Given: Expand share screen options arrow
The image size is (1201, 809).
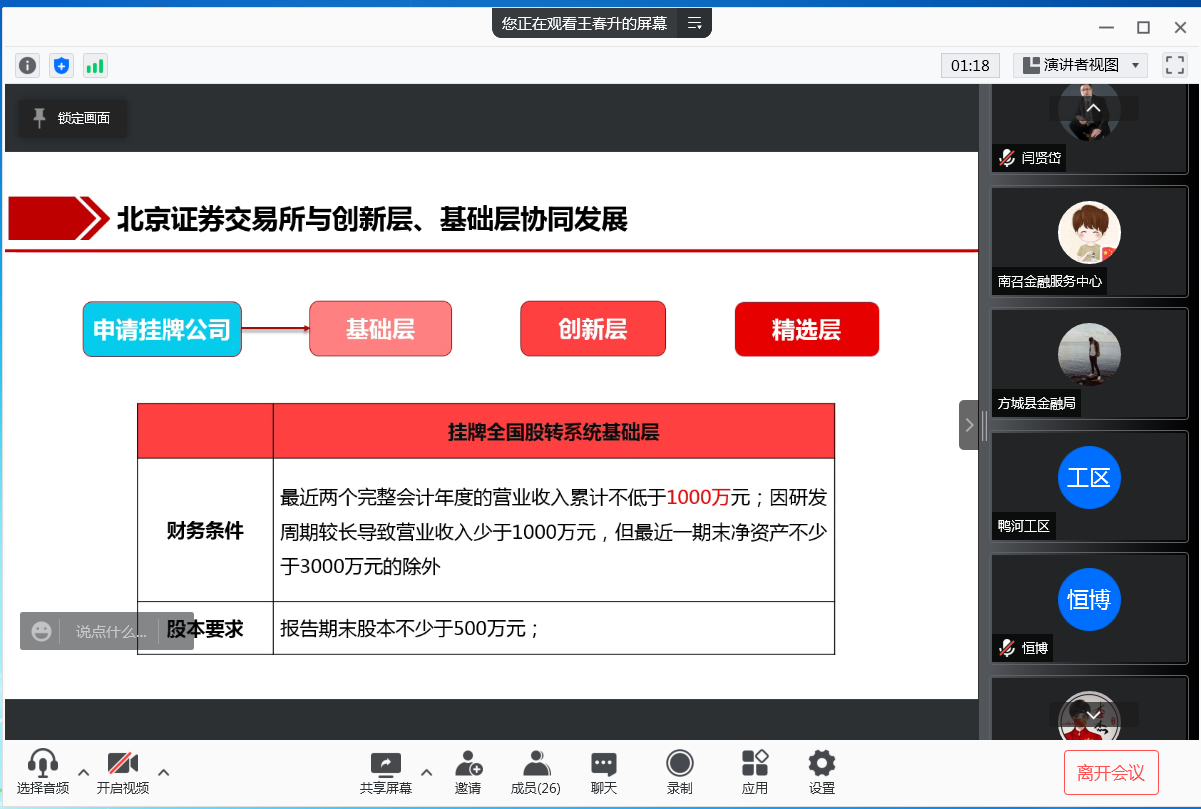Looking at the screenshot, I should click(x=426, y=772).
